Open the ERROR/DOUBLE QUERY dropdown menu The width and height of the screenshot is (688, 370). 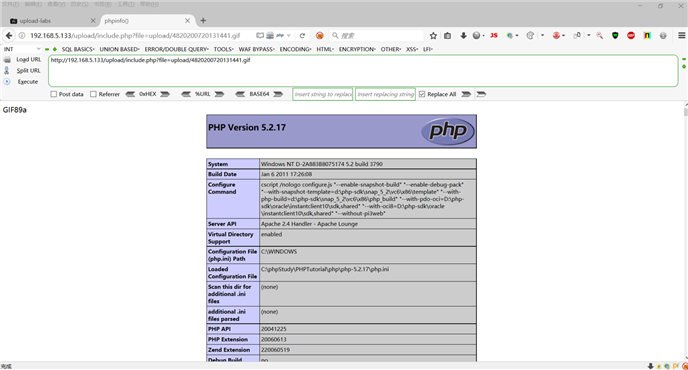(x=177, y=49)
